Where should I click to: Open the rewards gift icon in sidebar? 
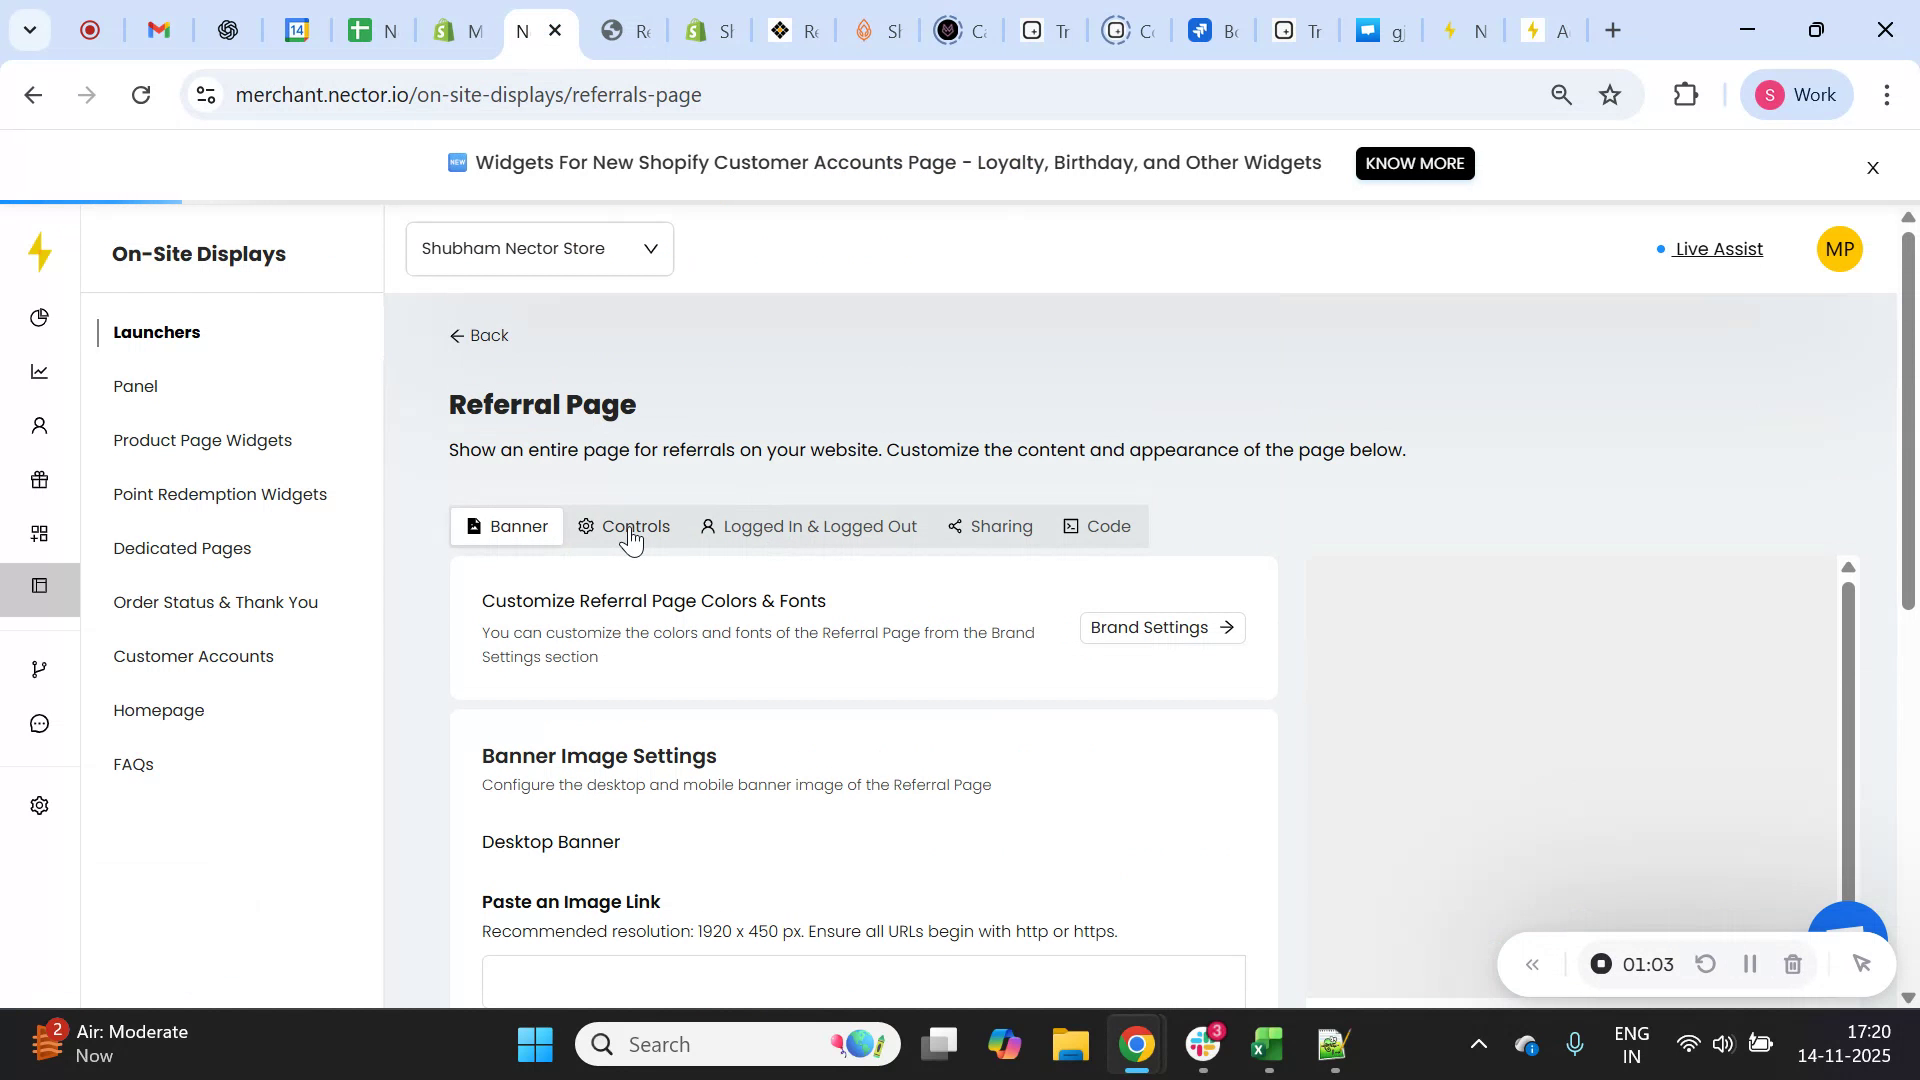point(40,479)
